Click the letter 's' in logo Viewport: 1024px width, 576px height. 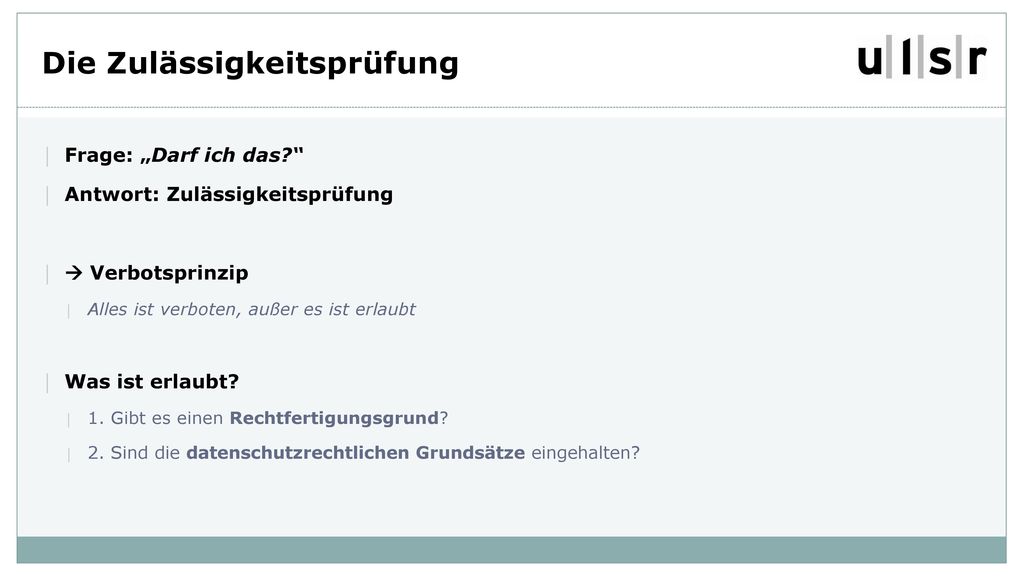click(940, 60)
